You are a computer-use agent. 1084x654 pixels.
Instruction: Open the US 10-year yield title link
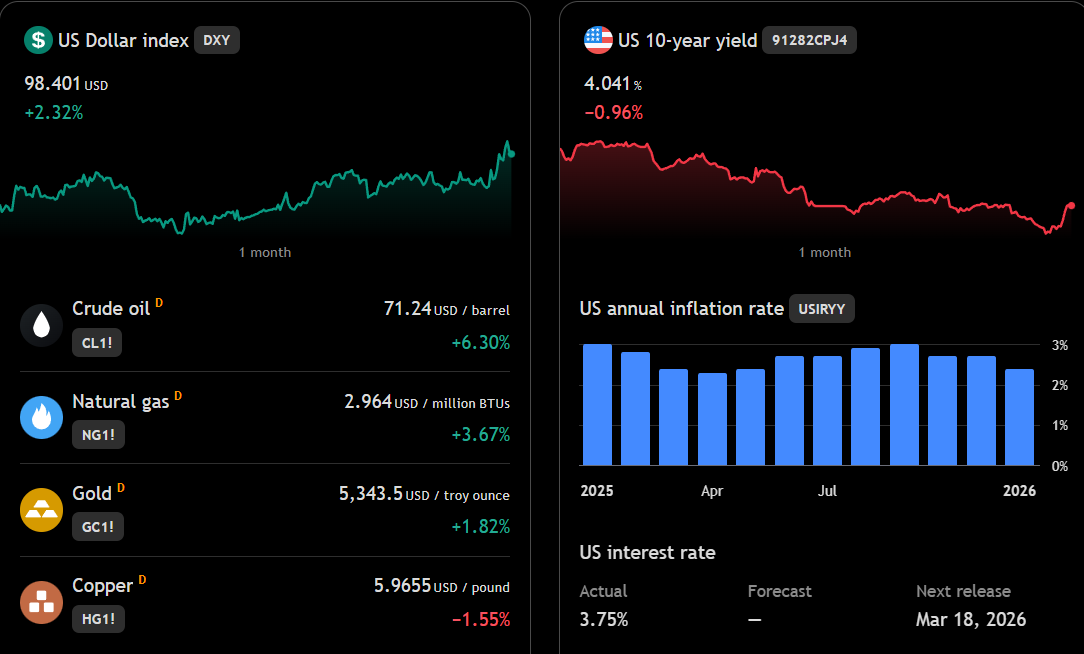tap(687, 40)
